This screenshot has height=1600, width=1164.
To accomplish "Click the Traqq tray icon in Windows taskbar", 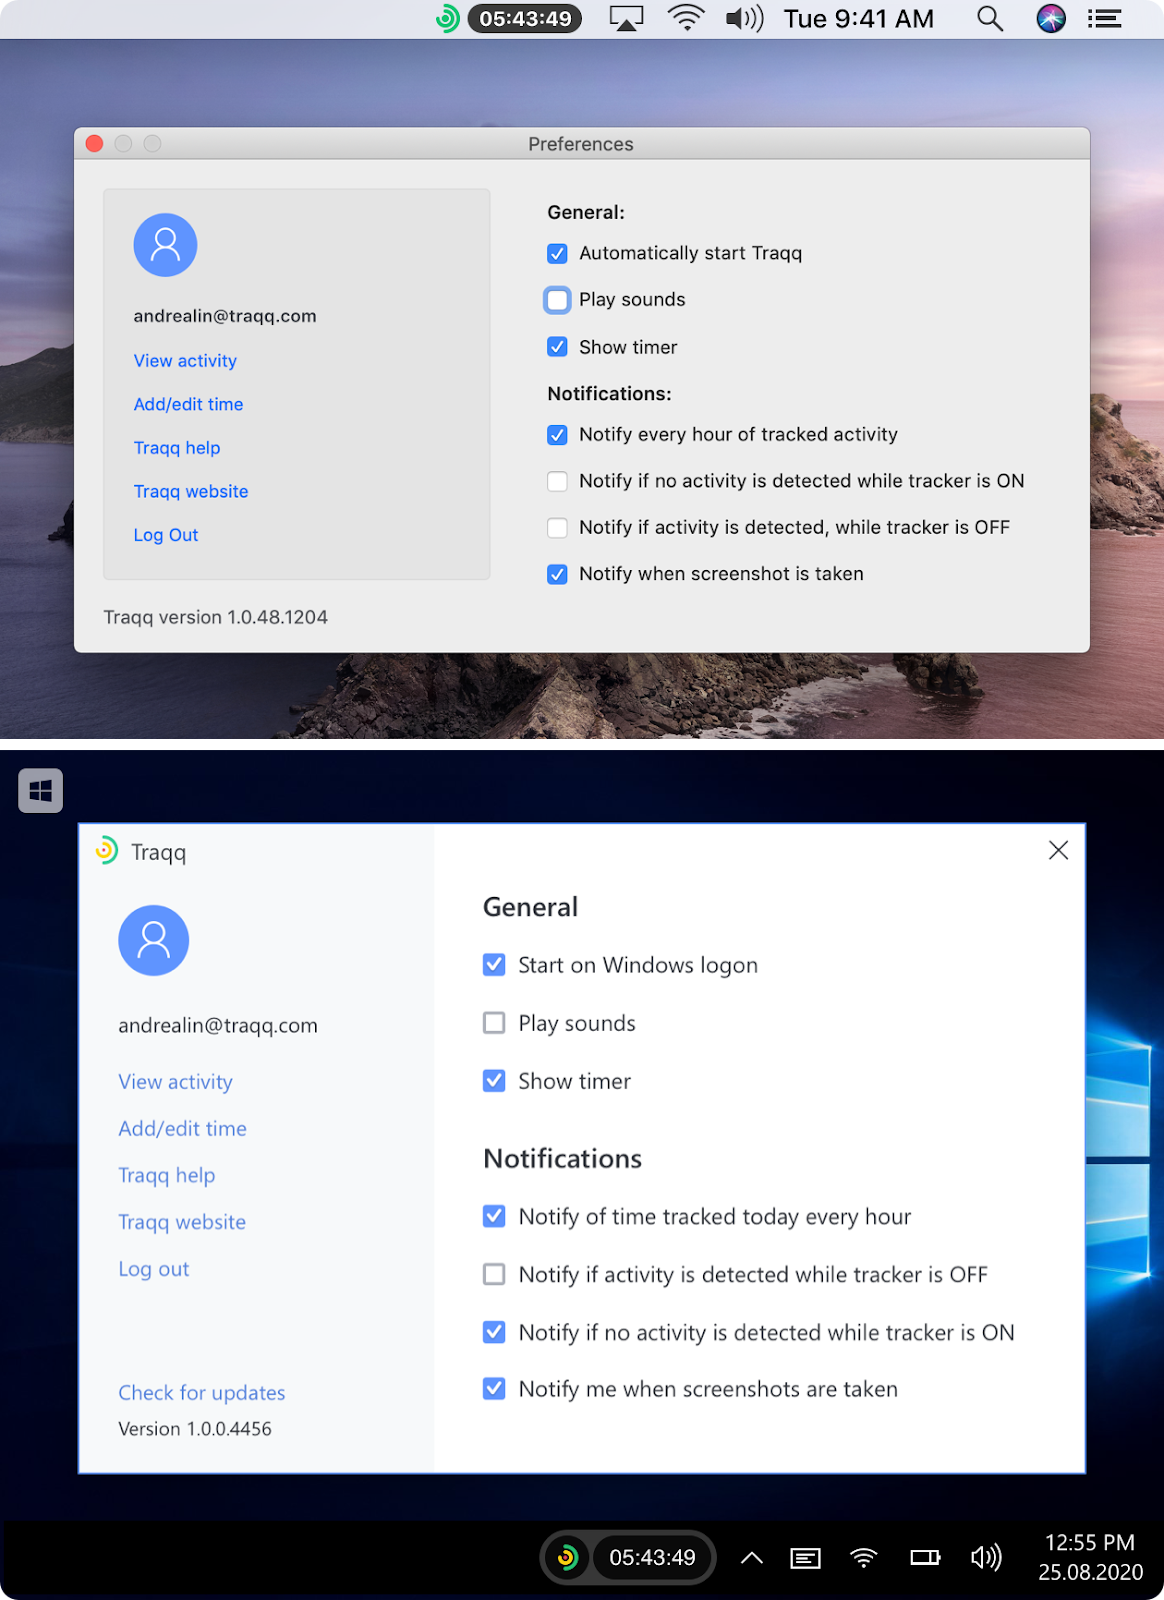I will point(567,1557).
